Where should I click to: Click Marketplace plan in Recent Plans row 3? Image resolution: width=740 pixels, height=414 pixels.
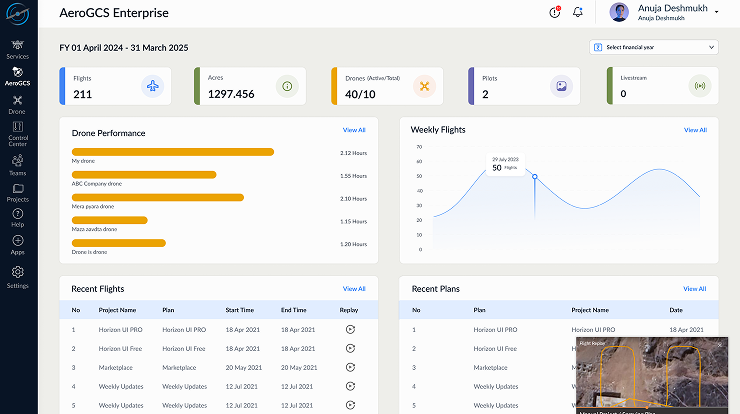490,367
